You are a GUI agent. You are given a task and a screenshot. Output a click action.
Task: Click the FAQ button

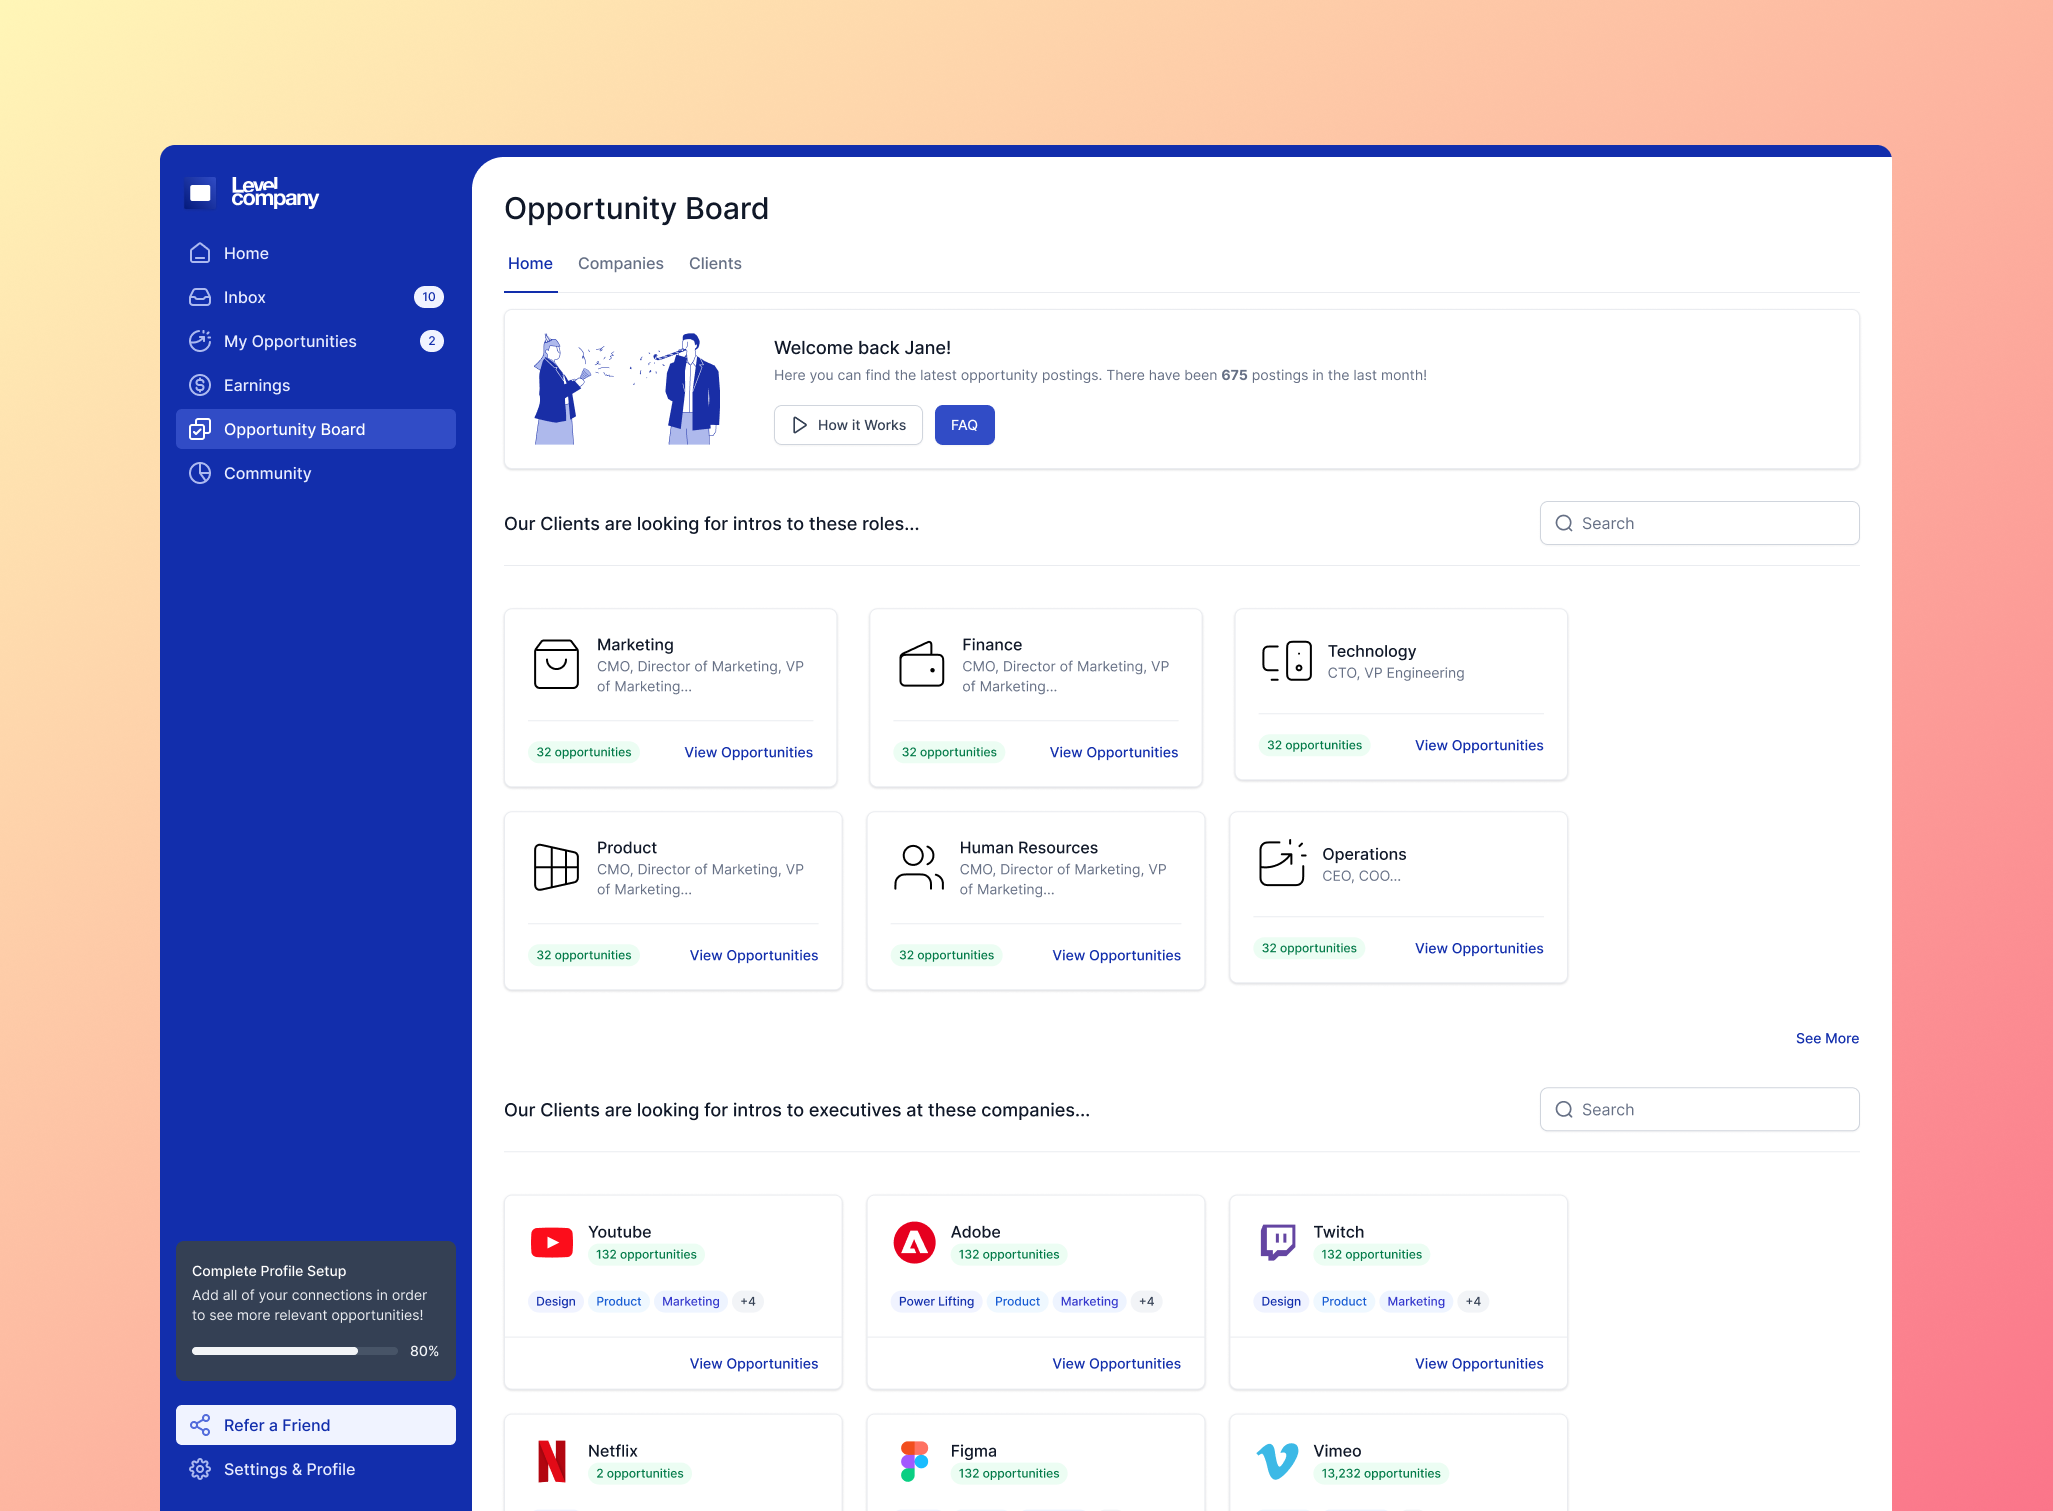[964, 425]
